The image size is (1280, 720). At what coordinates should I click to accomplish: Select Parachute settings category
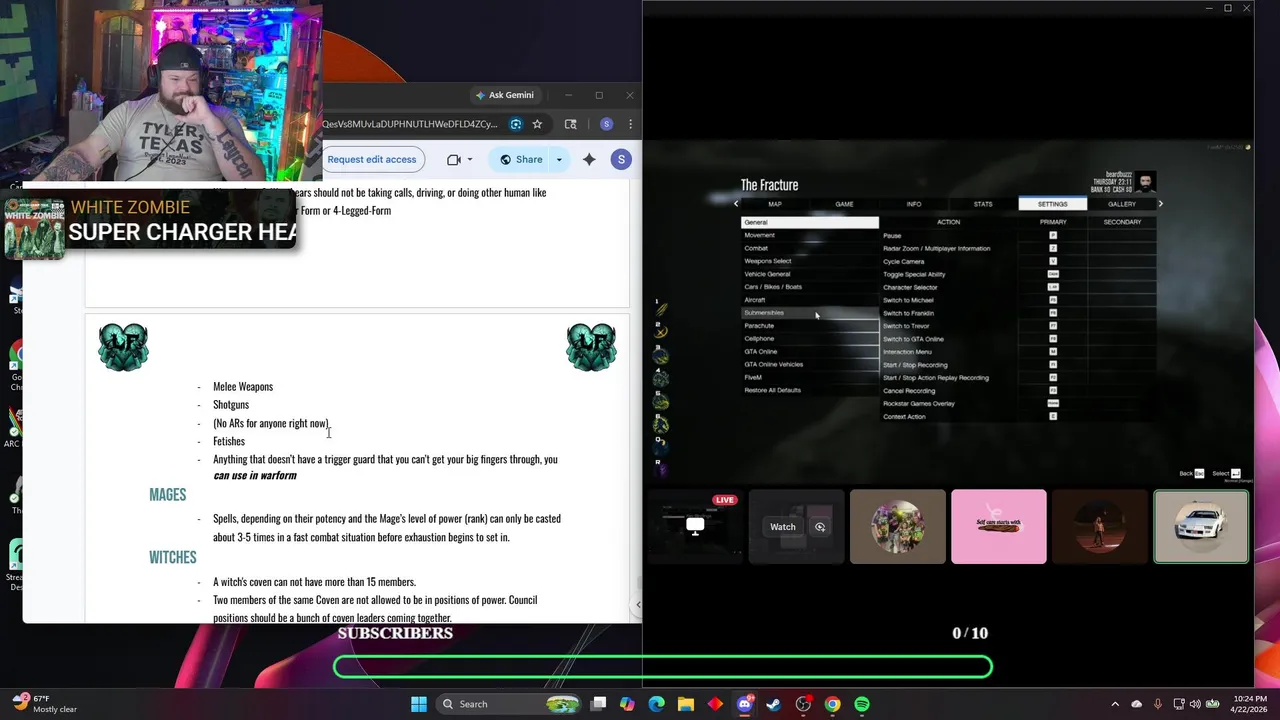810,326
